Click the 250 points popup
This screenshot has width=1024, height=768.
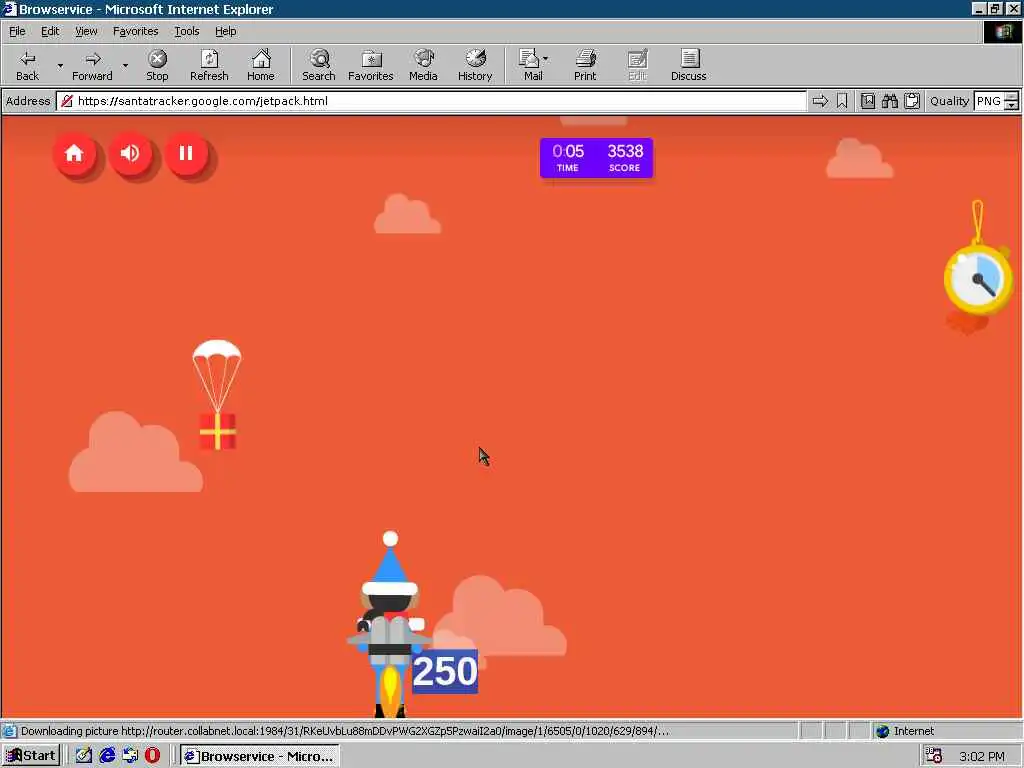point(445,671)
